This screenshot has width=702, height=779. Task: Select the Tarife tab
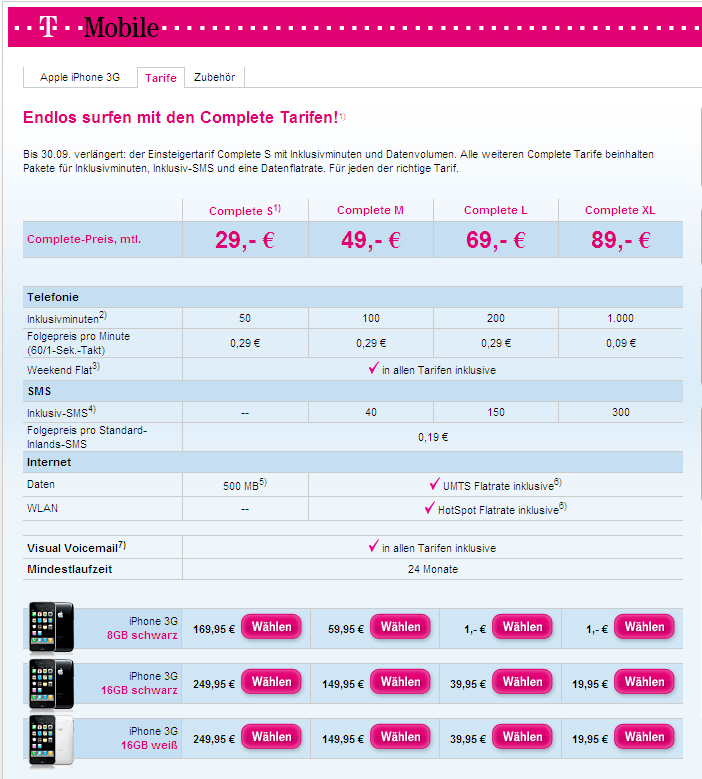click(161, 78)
